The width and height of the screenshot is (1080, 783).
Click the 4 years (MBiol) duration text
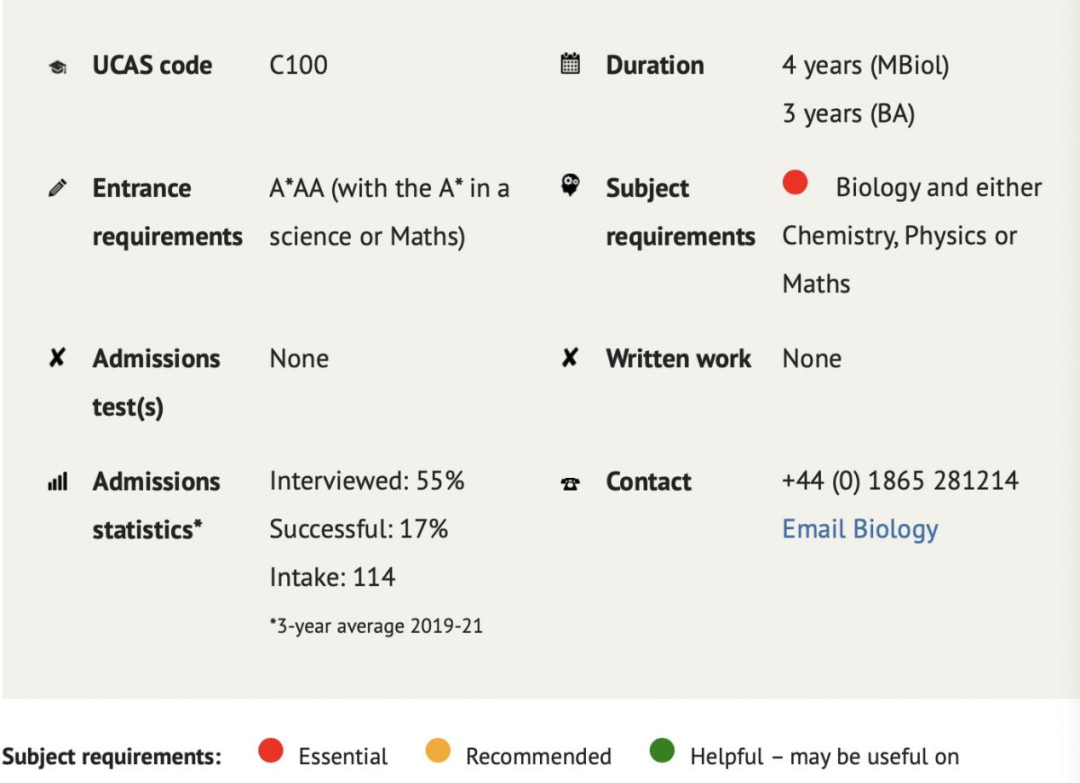865,65
